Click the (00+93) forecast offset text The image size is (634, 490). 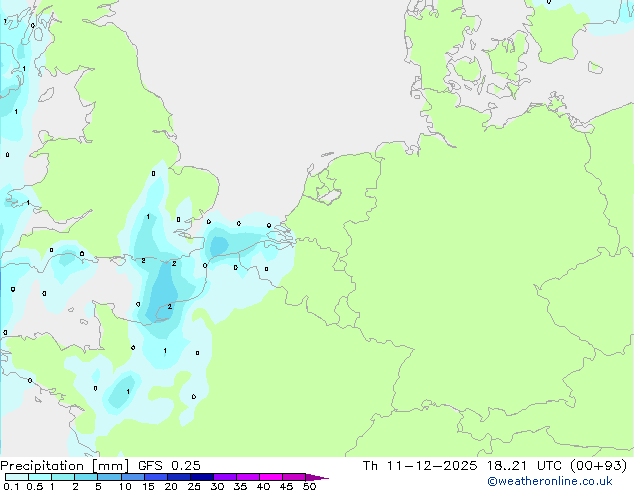[598, 466]
